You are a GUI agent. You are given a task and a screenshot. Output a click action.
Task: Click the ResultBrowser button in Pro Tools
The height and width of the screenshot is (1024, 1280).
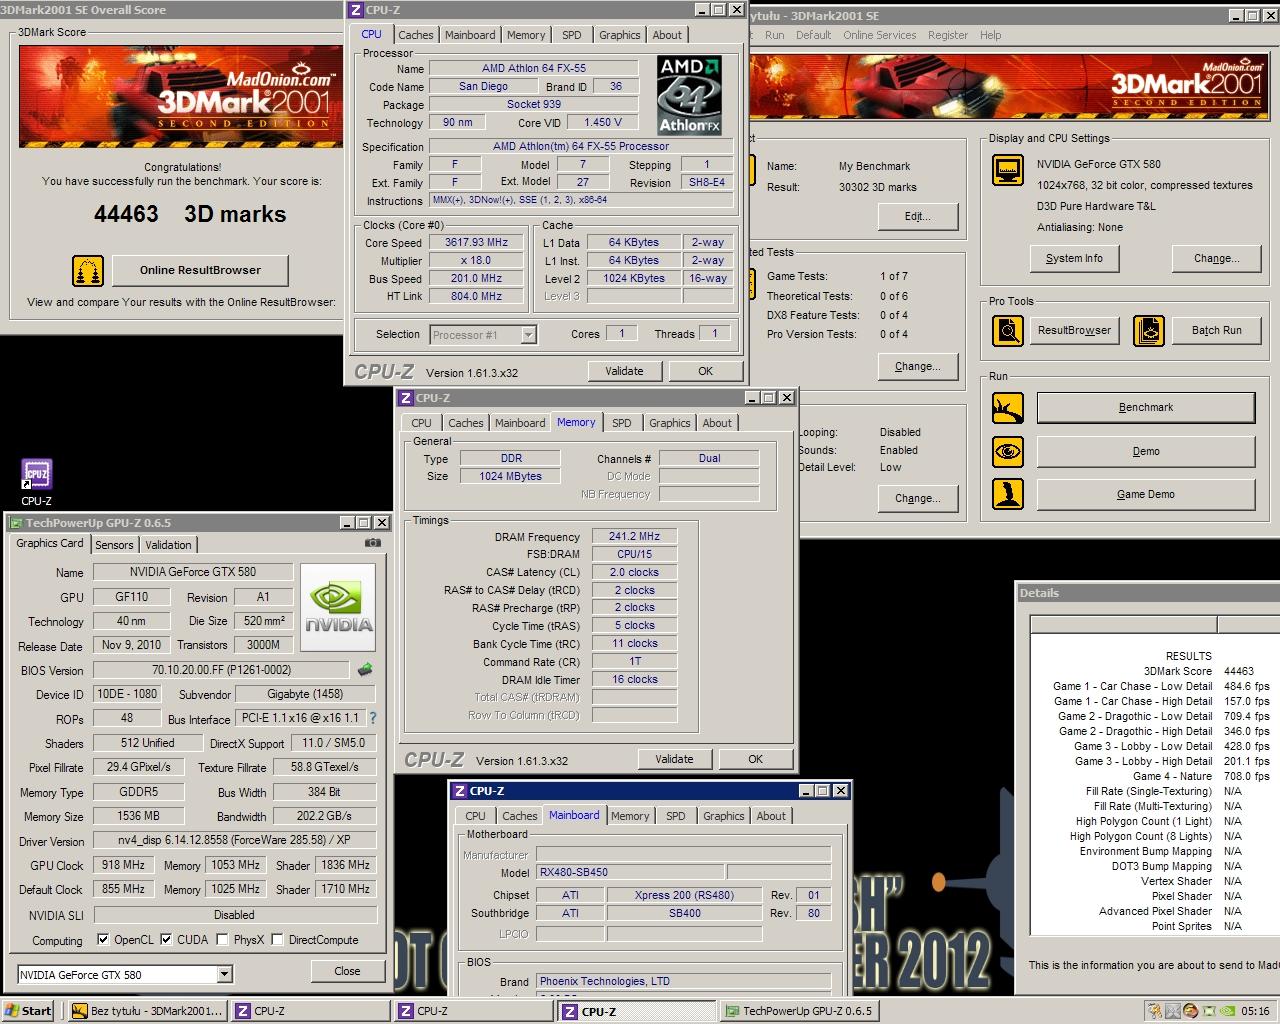click(x=1074, y=331)
